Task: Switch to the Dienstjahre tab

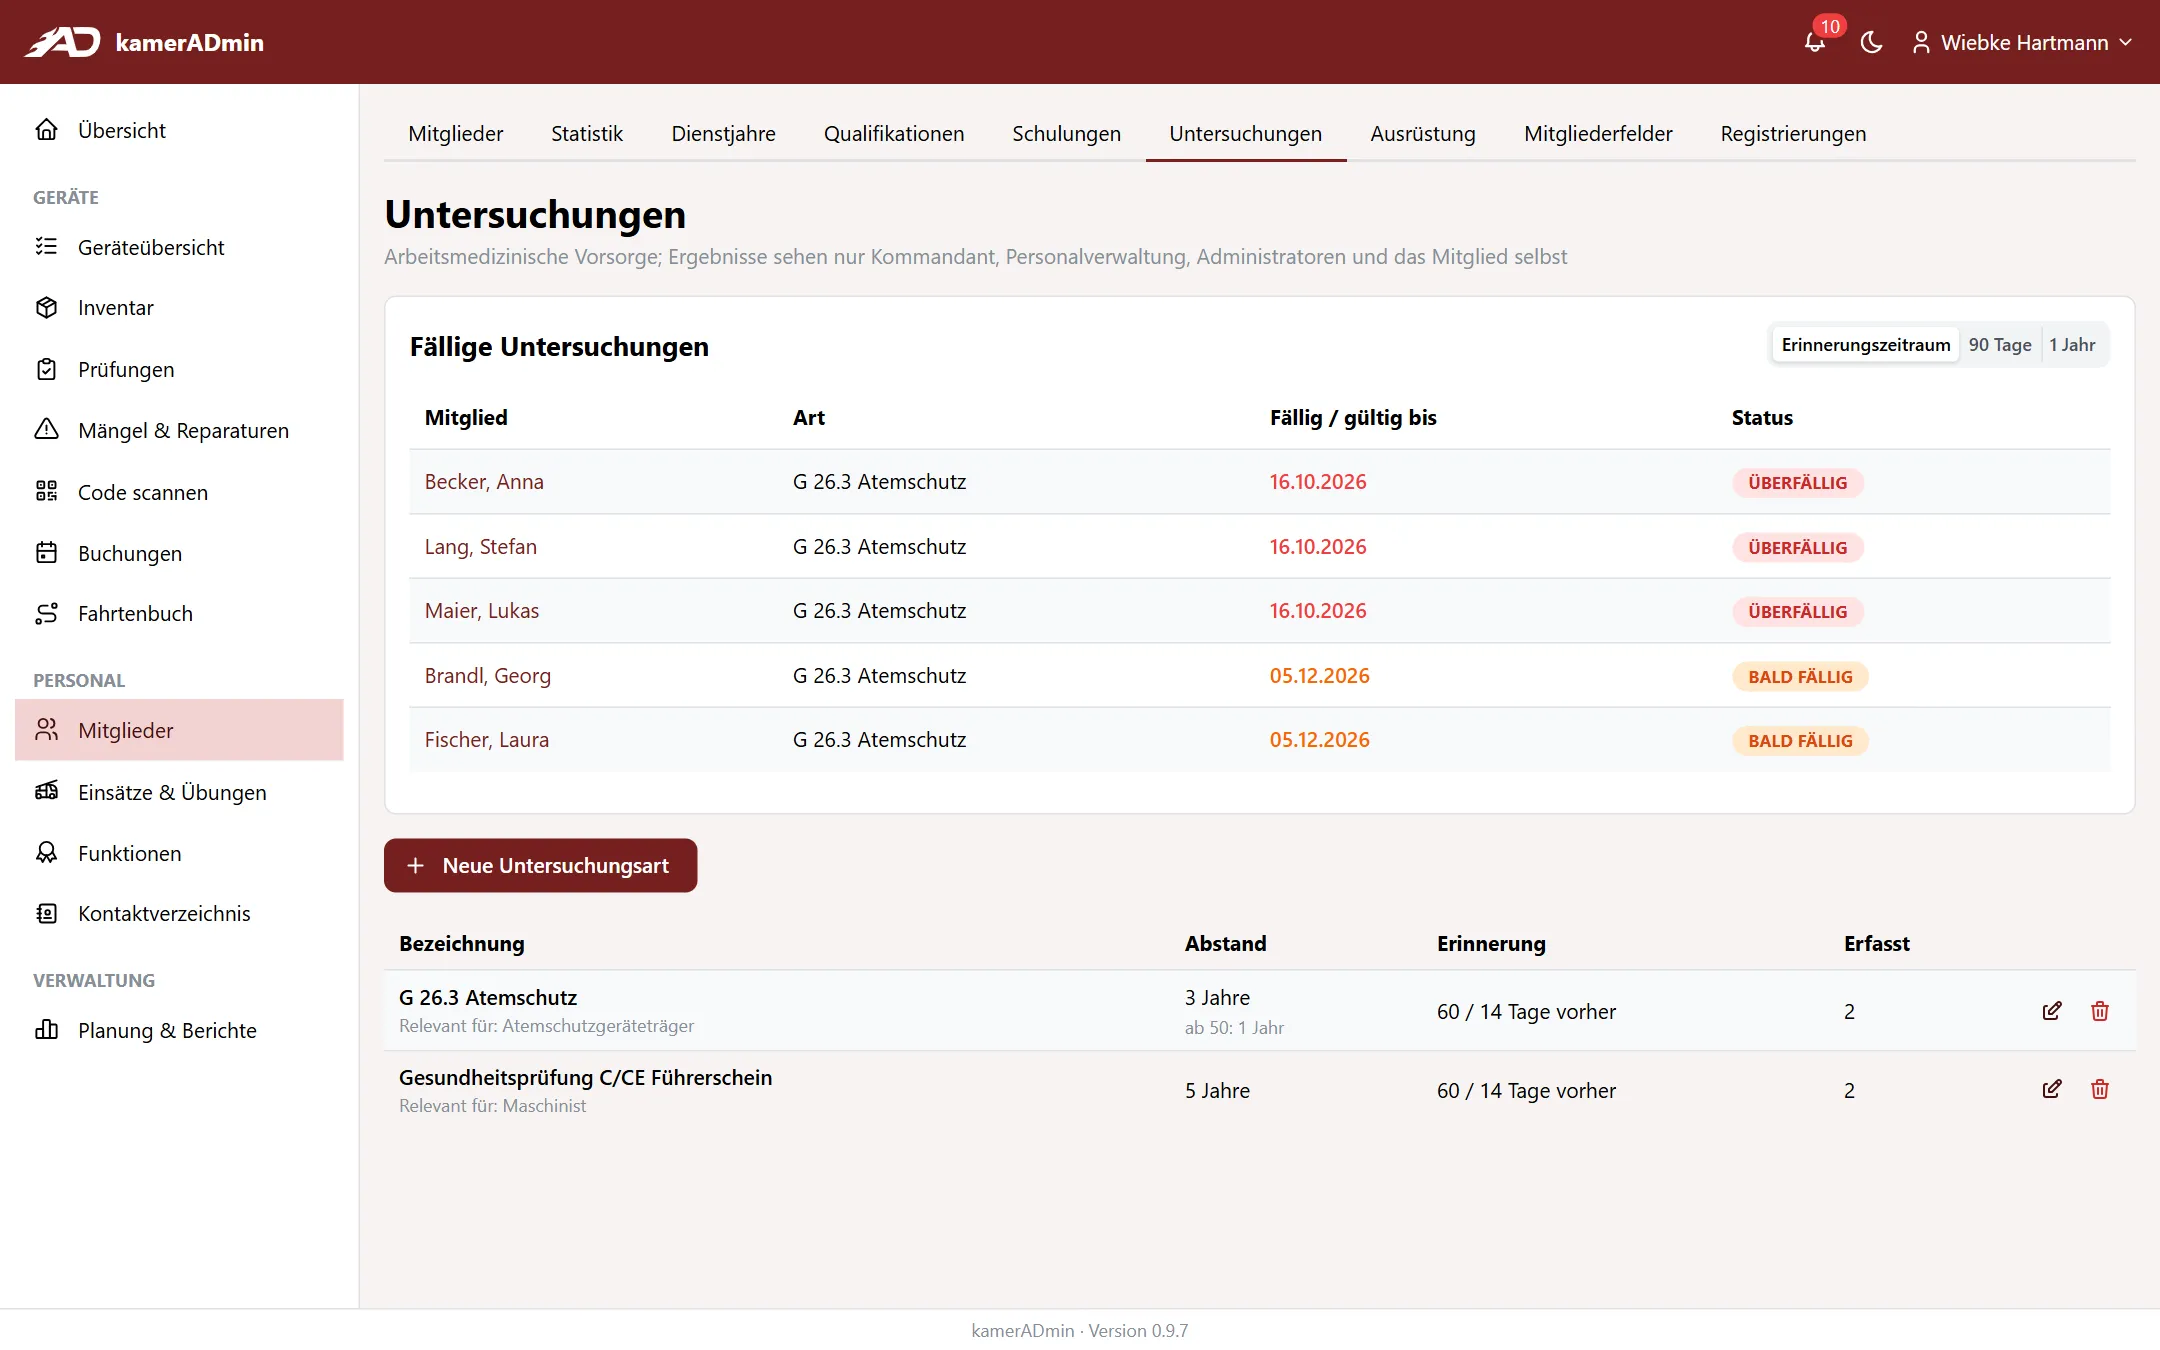Action: 724,134
